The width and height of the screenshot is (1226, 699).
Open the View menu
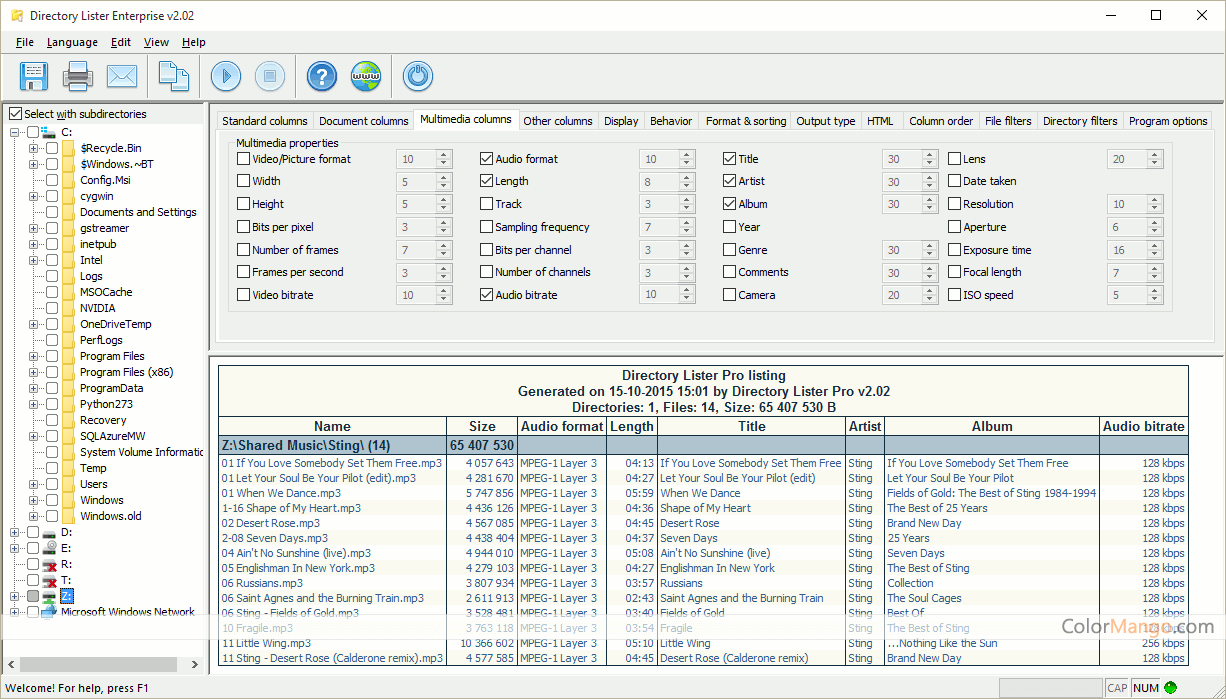click(156, 42)
